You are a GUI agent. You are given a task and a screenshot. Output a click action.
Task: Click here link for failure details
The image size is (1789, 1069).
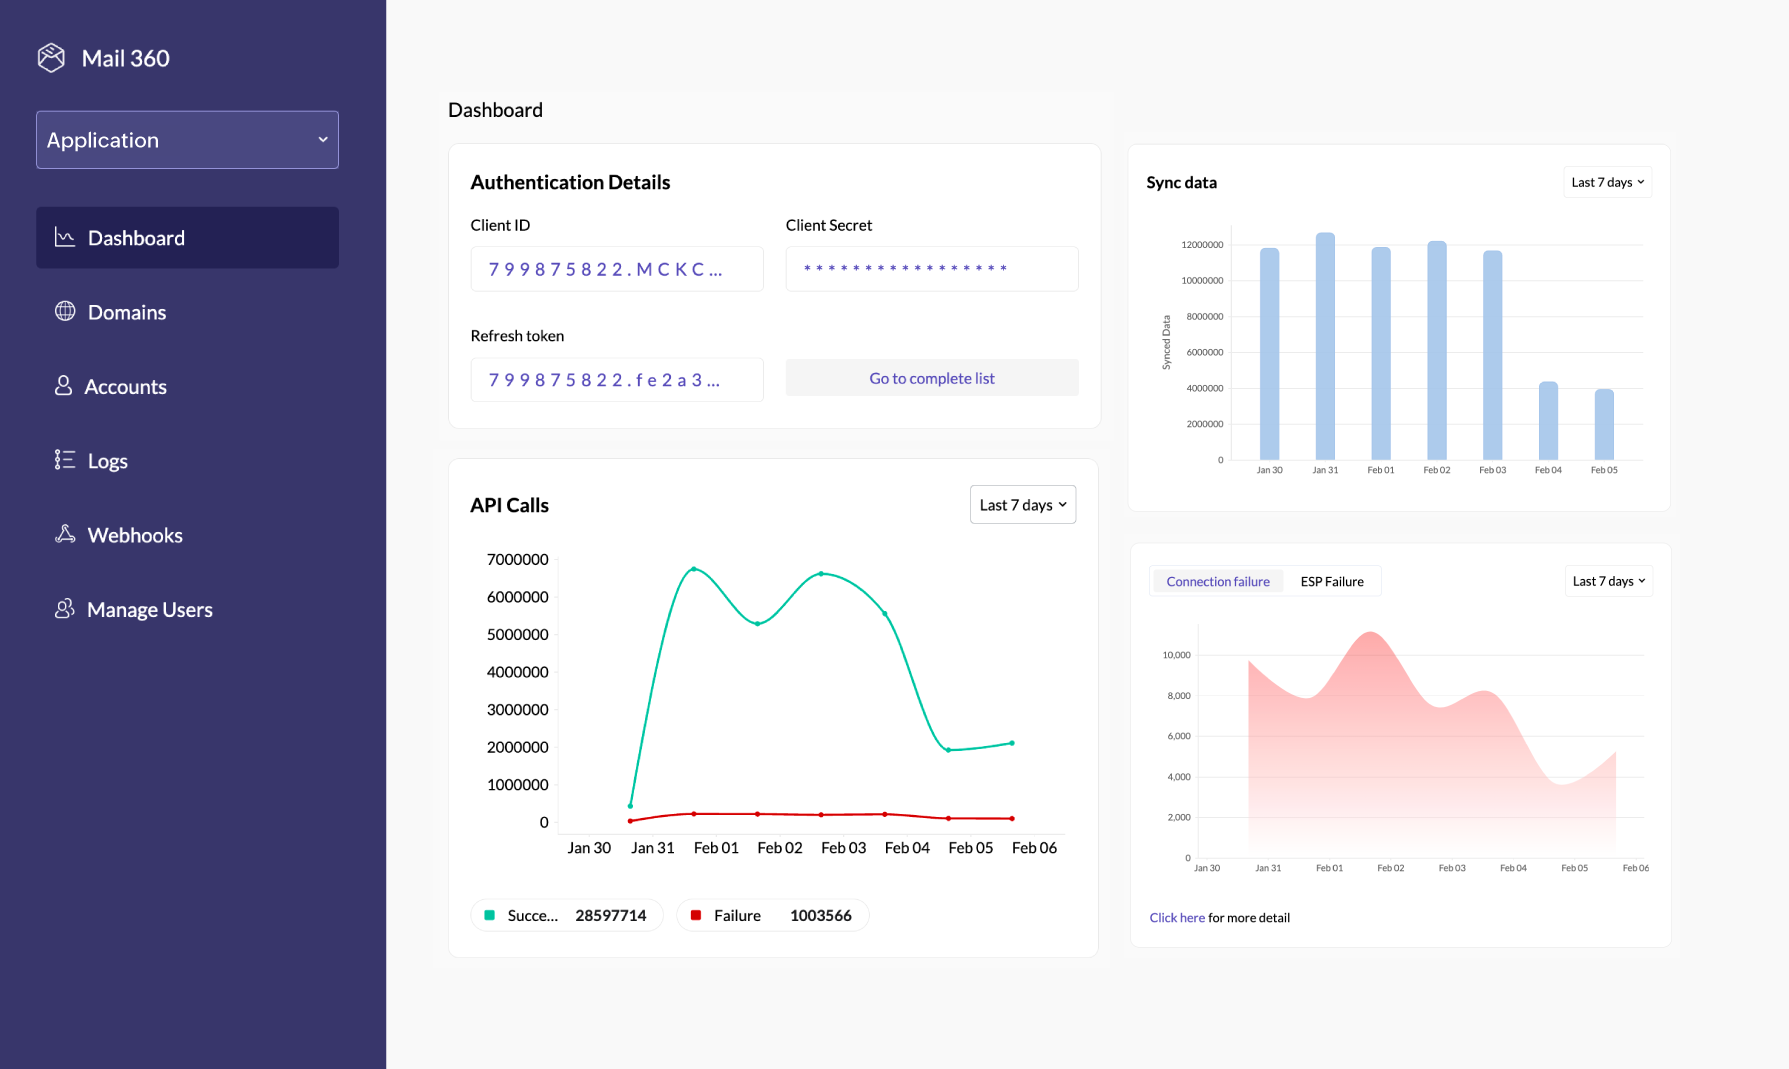[x=1176, y=917]
